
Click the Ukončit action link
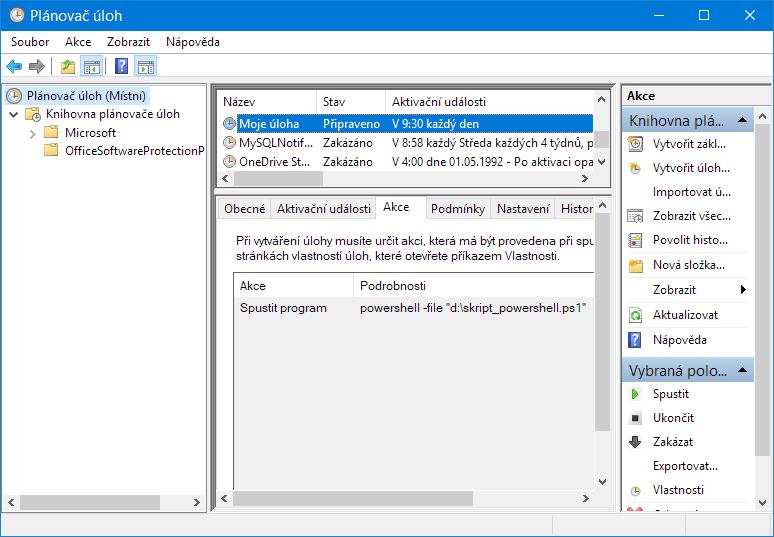673,418
